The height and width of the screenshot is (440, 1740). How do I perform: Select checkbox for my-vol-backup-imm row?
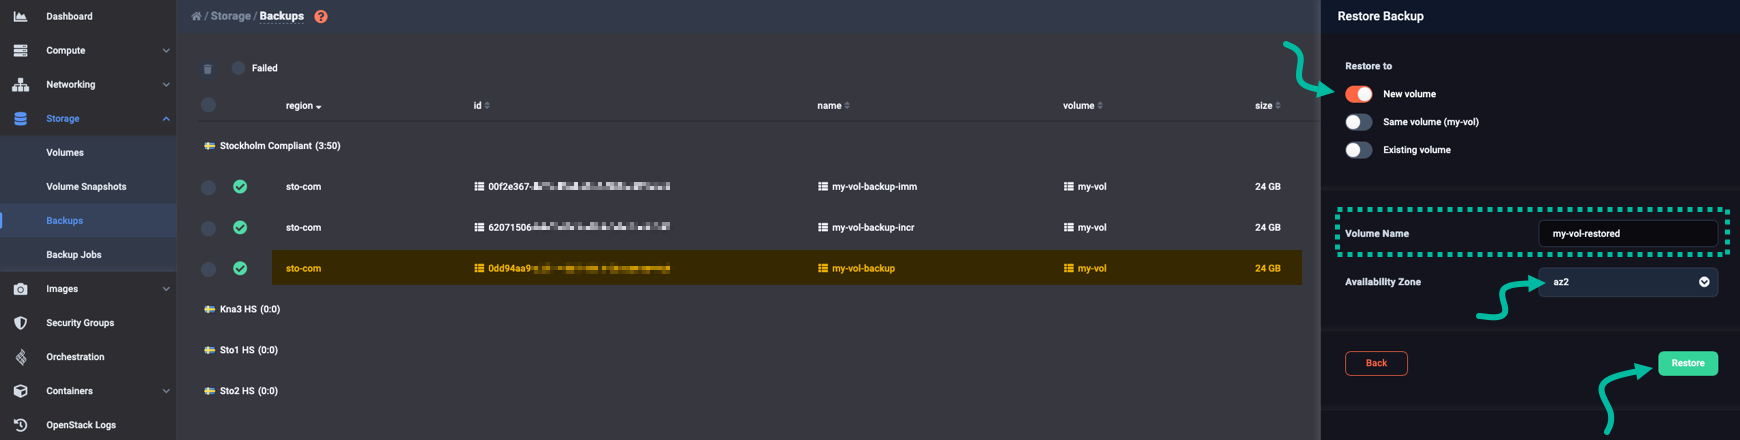pyautogui.click(x=208, y=188)
